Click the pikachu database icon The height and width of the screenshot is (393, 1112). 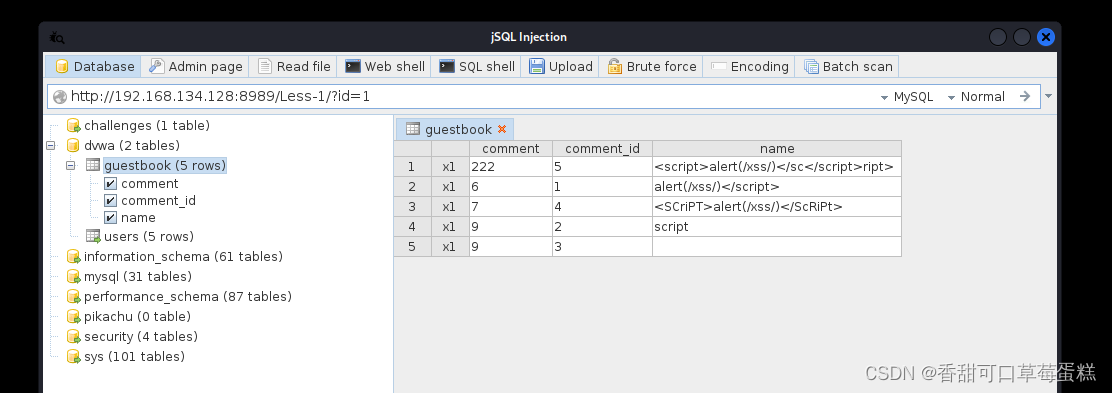[x=73, y=316]
